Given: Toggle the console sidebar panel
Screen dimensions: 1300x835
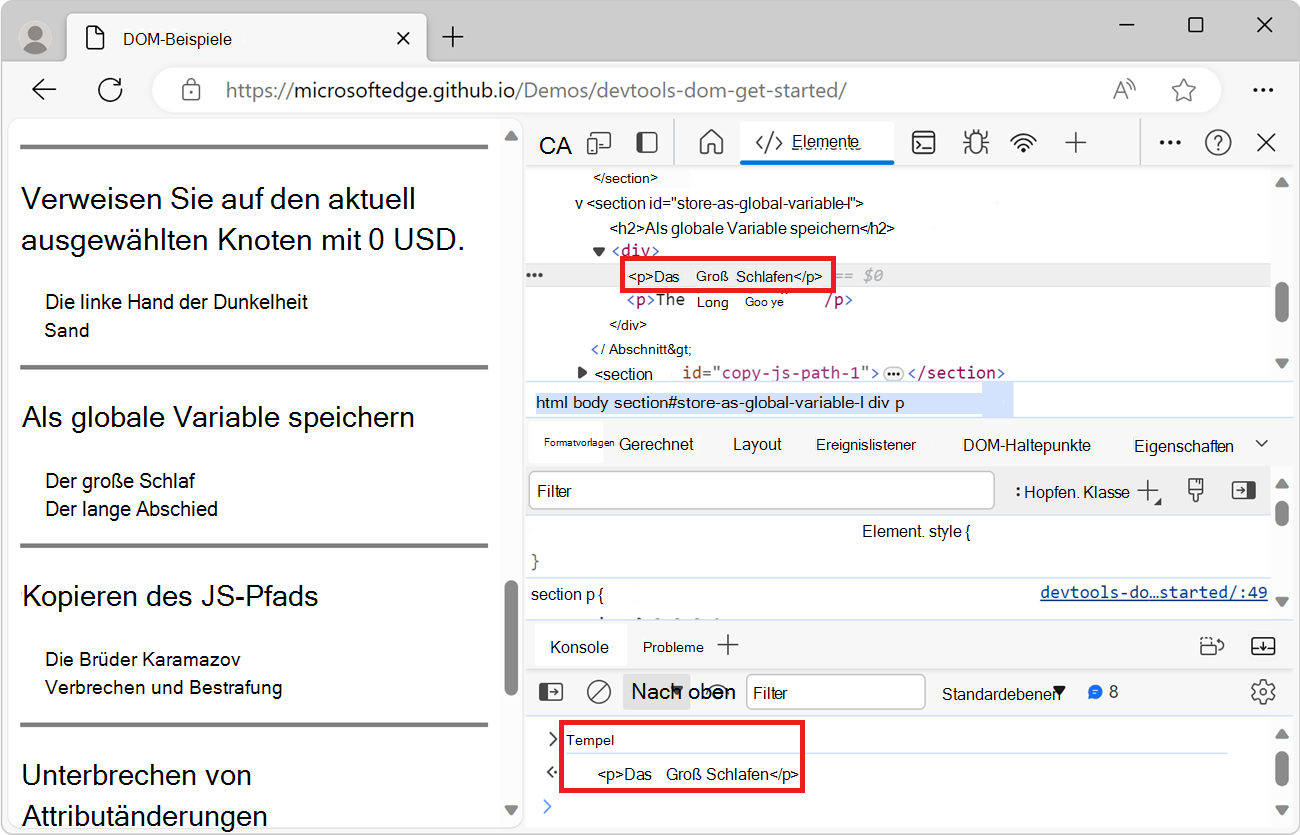Looking at the screenshot, I should click(x=550, y=691).
